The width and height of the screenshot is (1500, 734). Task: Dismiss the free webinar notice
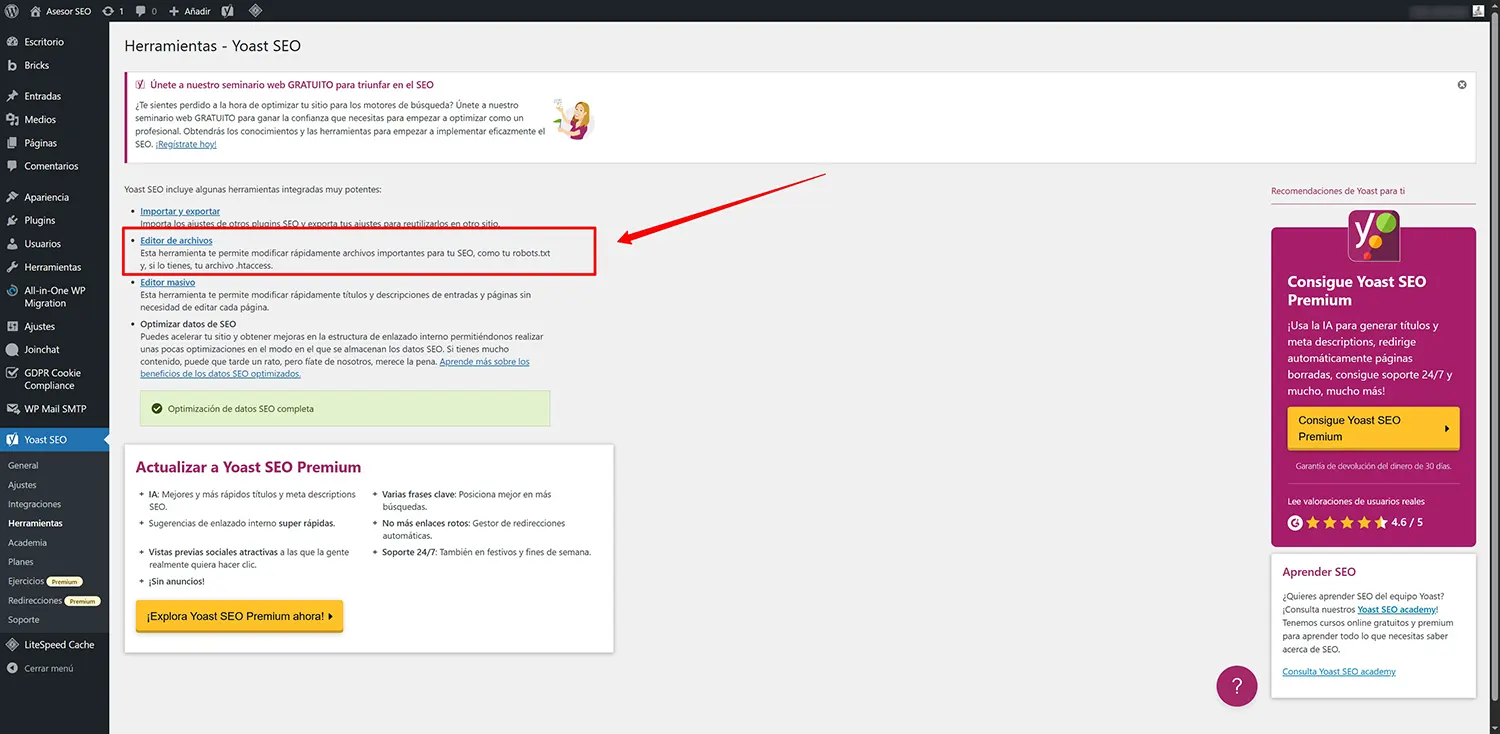[x=1461, y=85]
